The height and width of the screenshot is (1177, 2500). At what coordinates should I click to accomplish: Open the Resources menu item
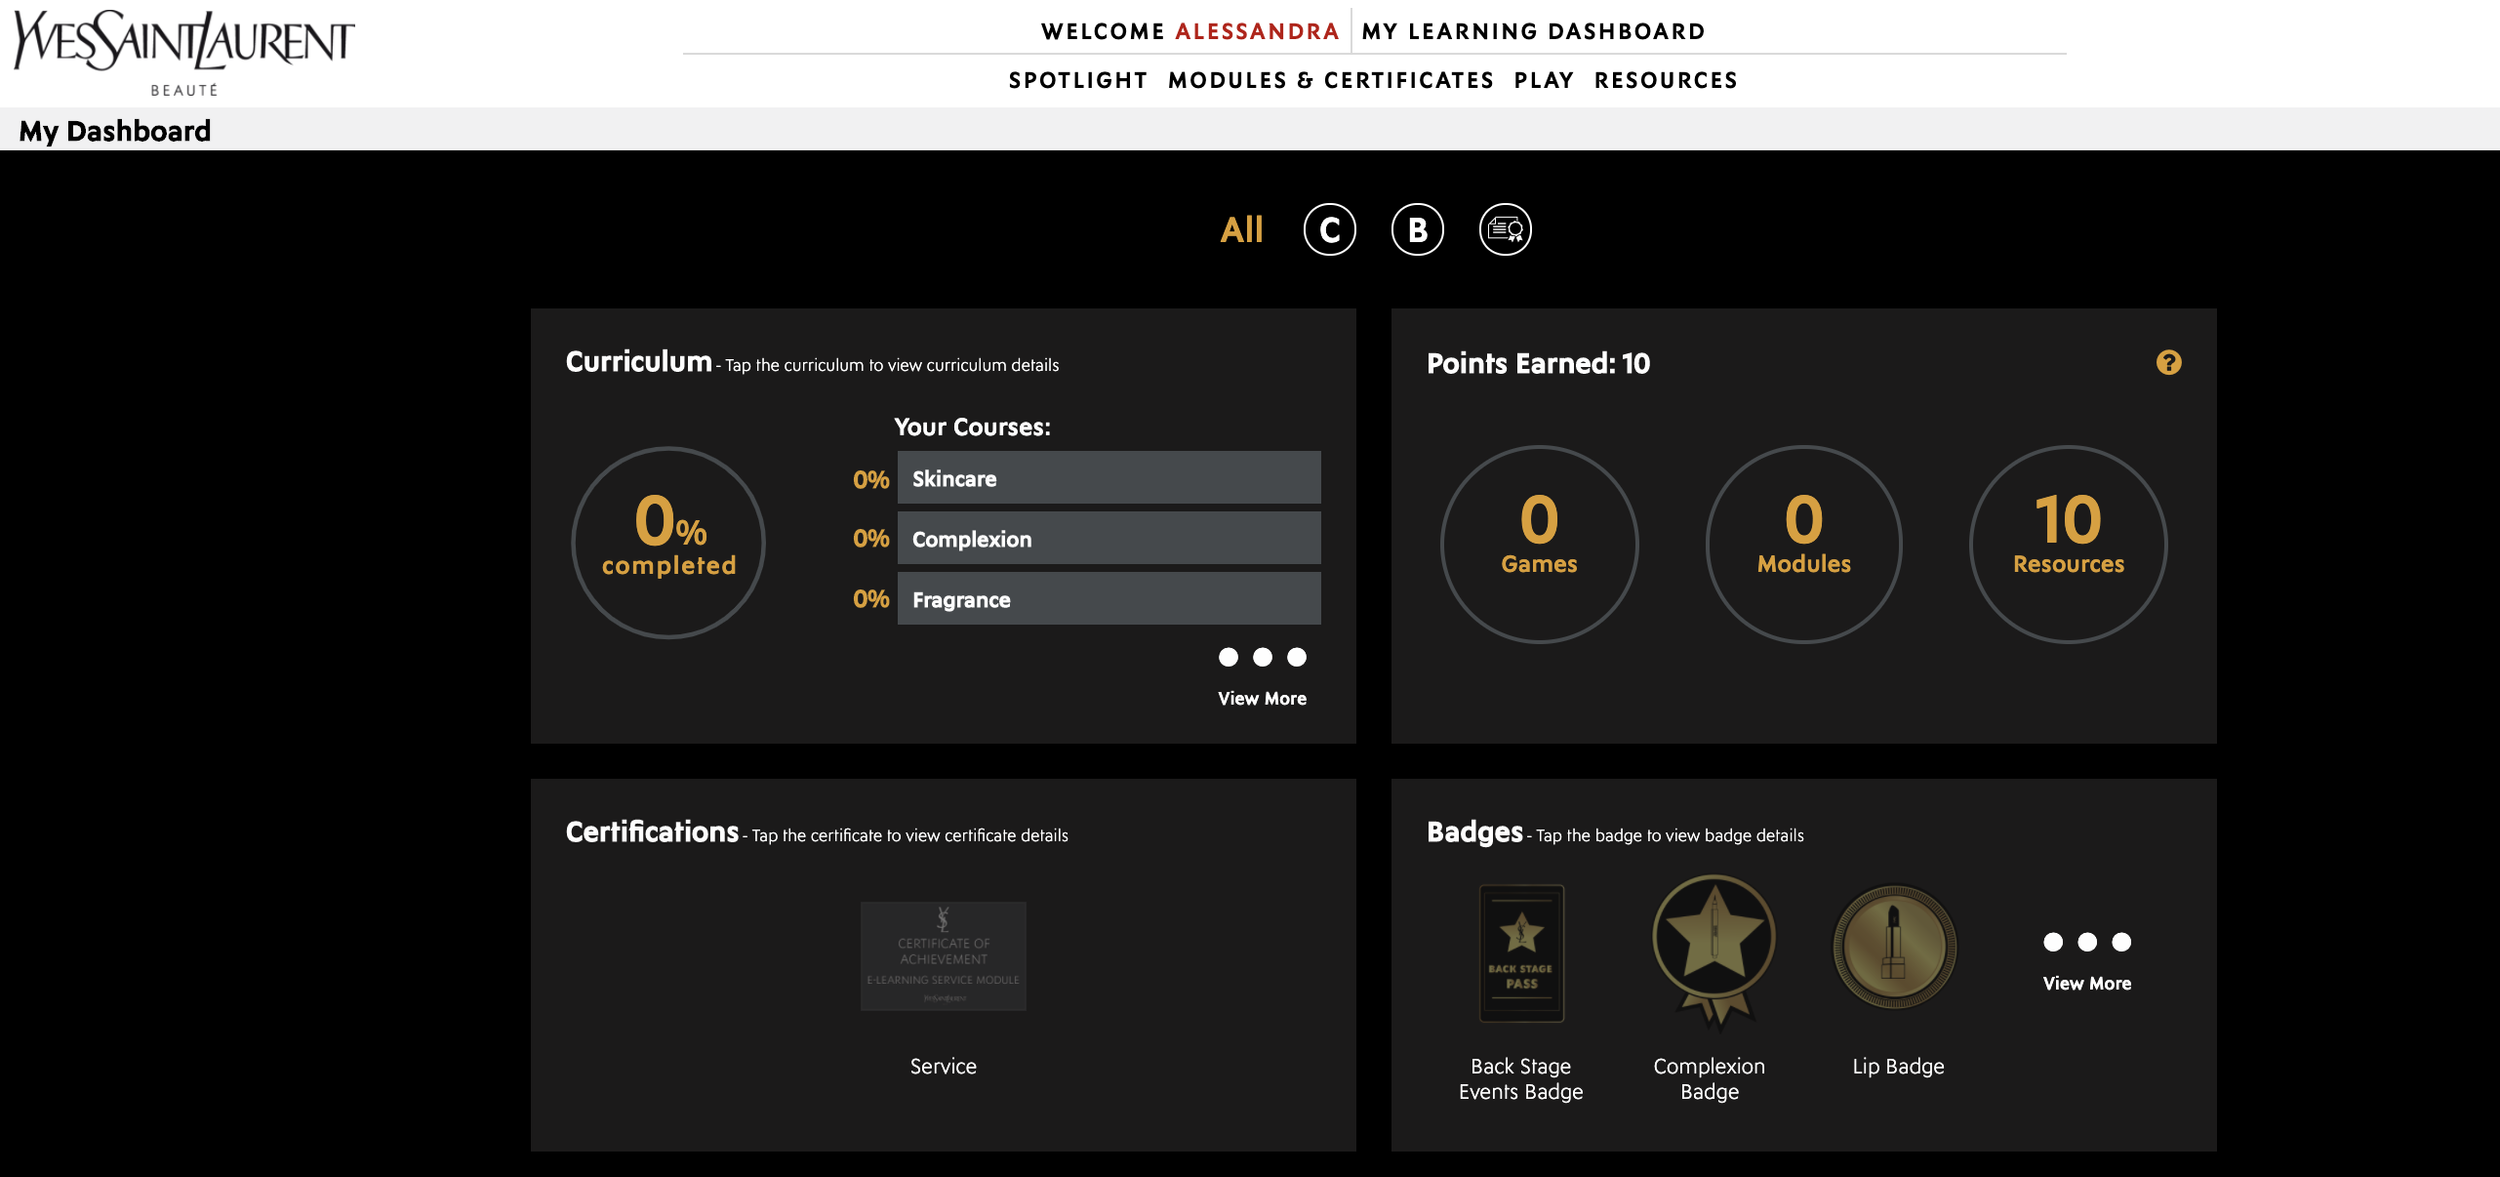click(x=1666, y=81)
